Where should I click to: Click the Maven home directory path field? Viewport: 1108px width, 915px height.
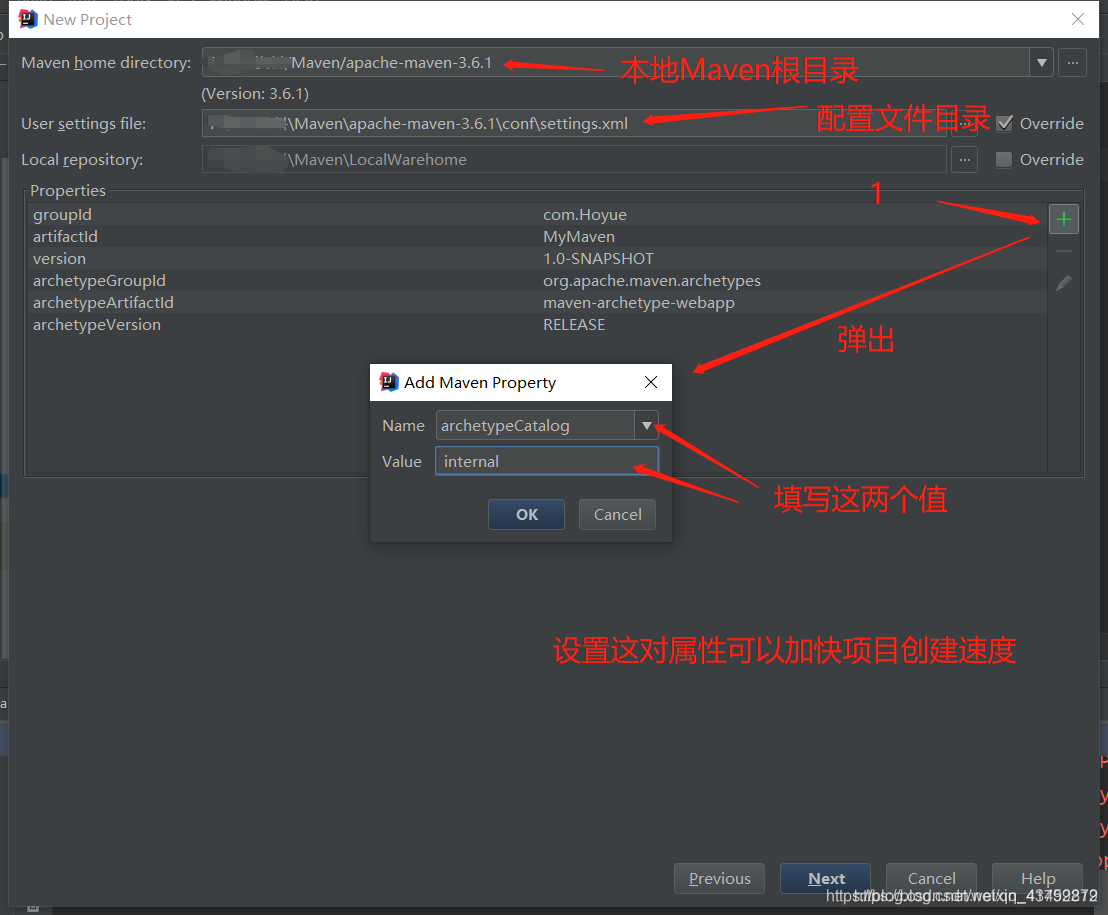[x=615, y=63]
